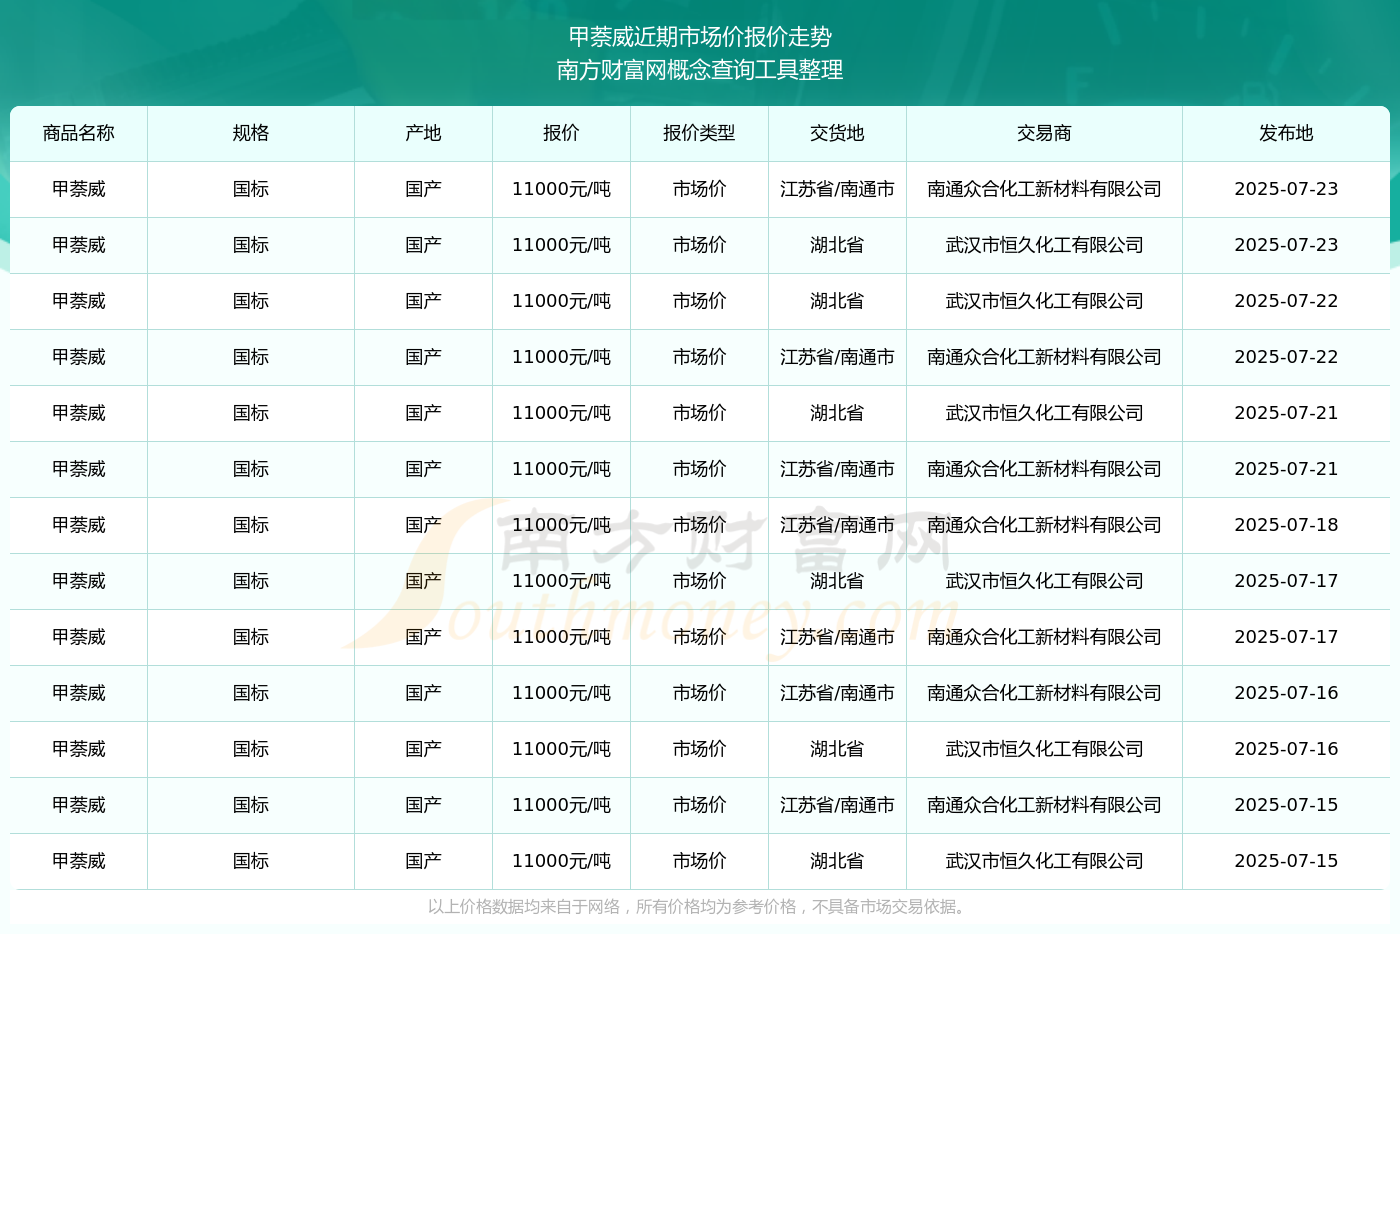Click date 2025-07-16 in the 武汉市恒久 row

click(1286, 749)
